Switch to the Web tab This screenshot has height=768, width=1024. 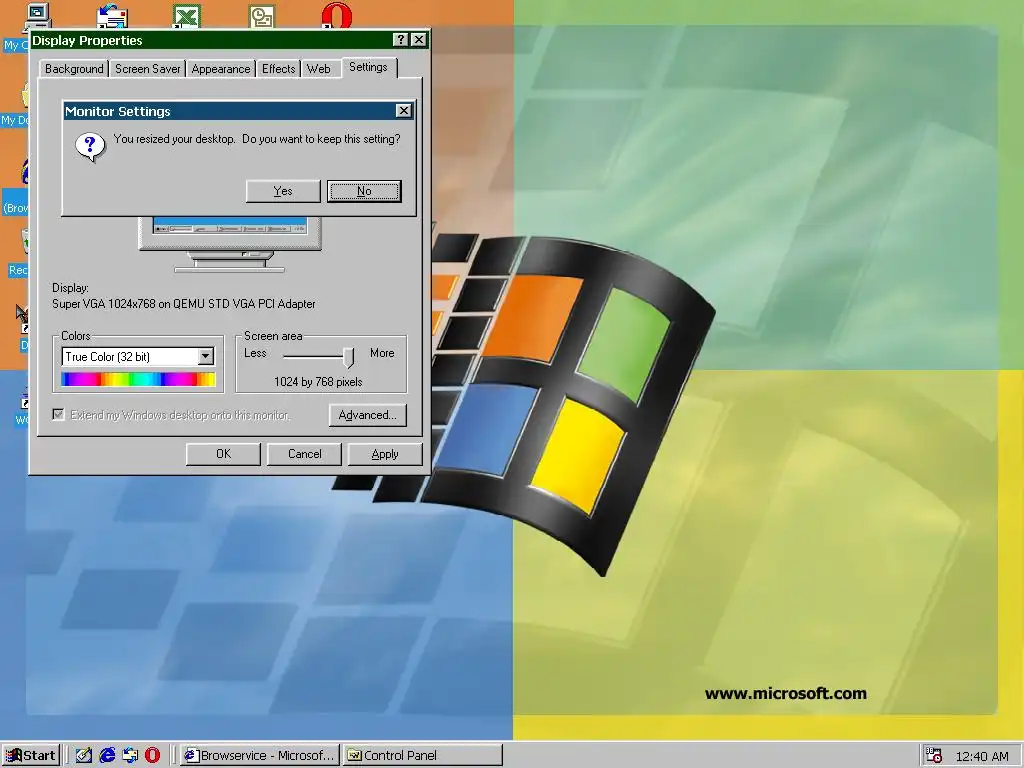tap(319, 69)
